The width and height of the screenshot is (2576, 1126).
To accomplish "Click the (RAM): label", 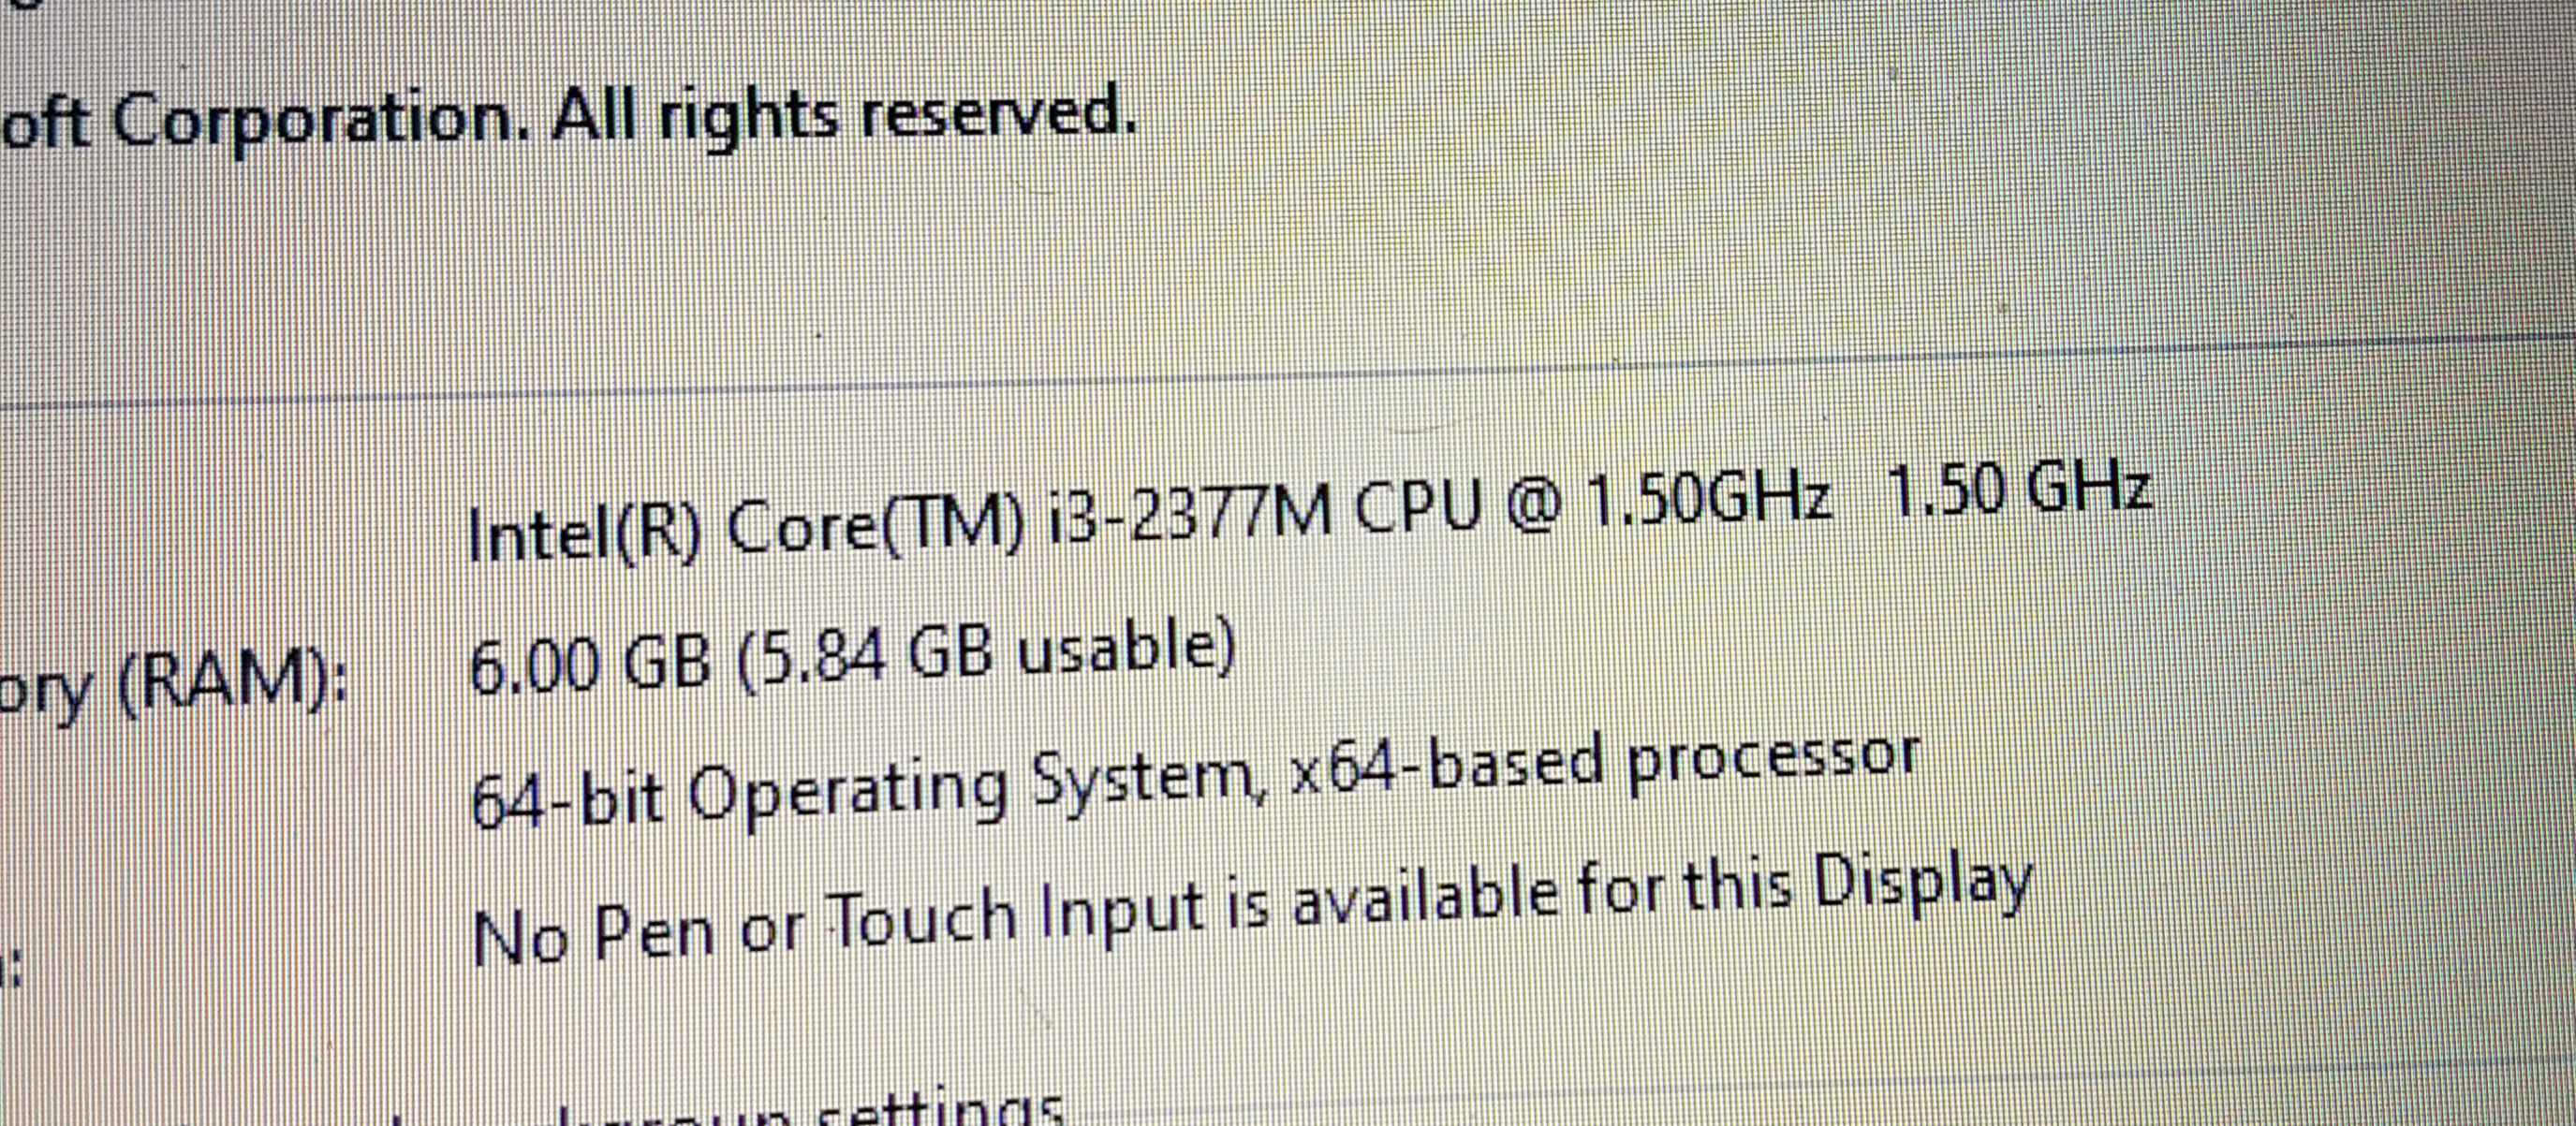I will [234, 685].
